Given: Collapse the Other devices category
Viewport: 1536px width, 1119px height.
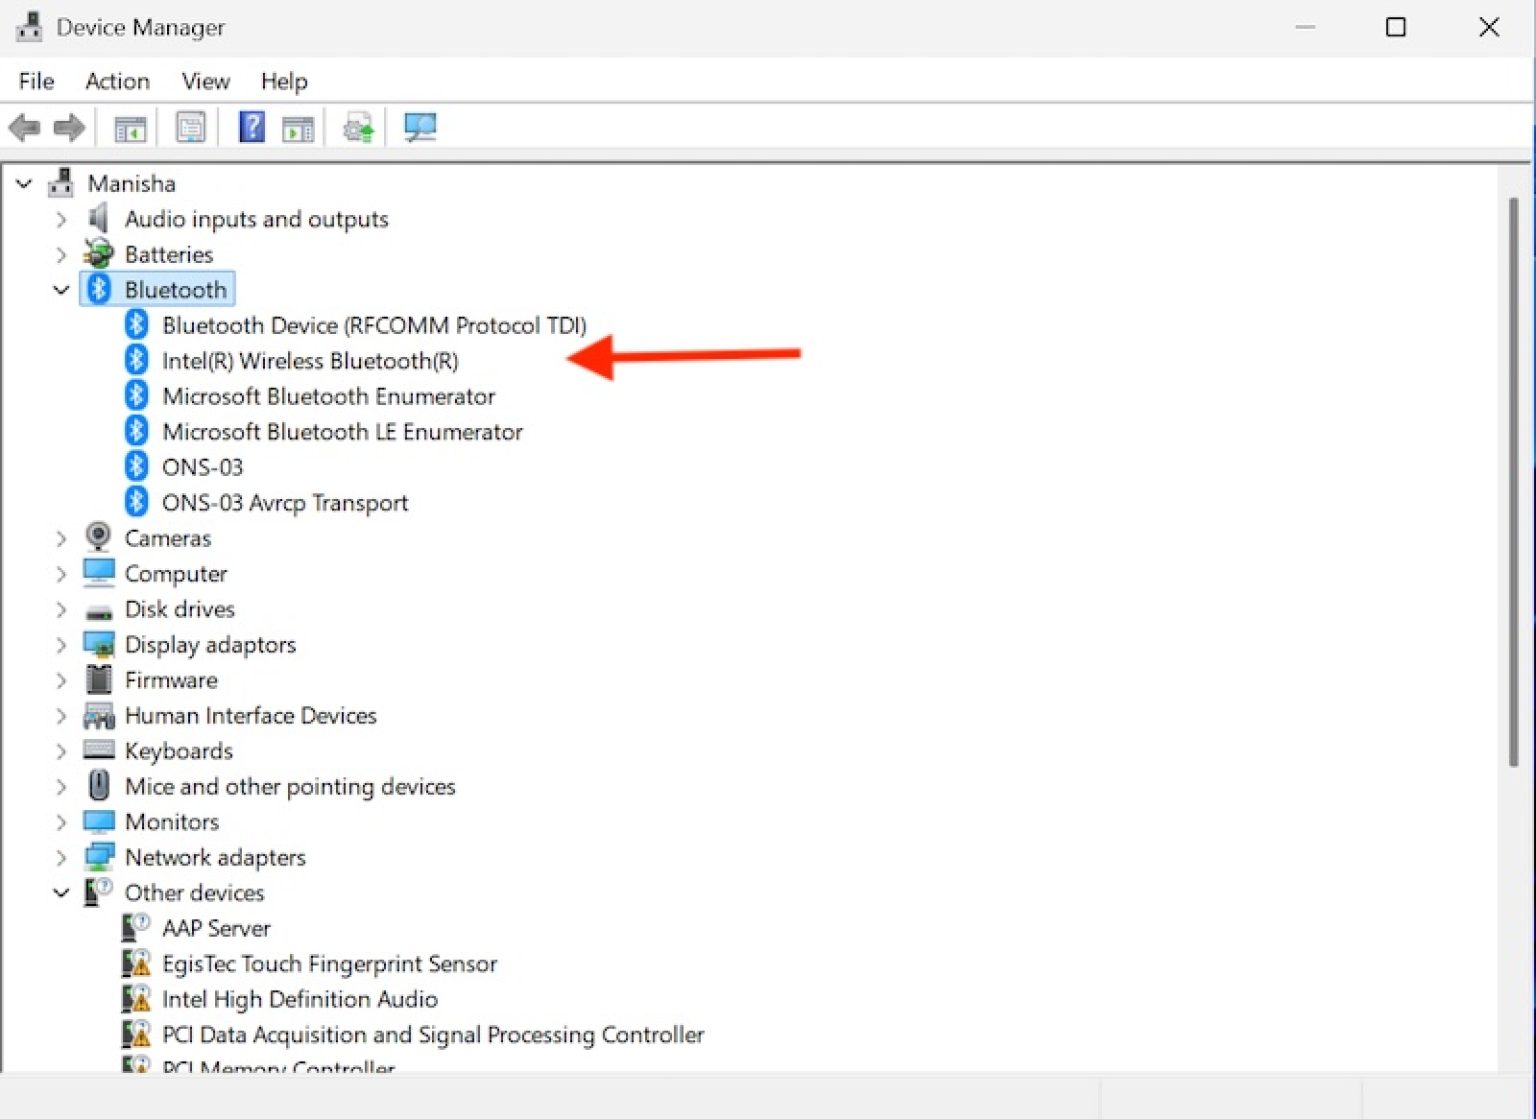Looking at the screenshot, I should point(61,892).
